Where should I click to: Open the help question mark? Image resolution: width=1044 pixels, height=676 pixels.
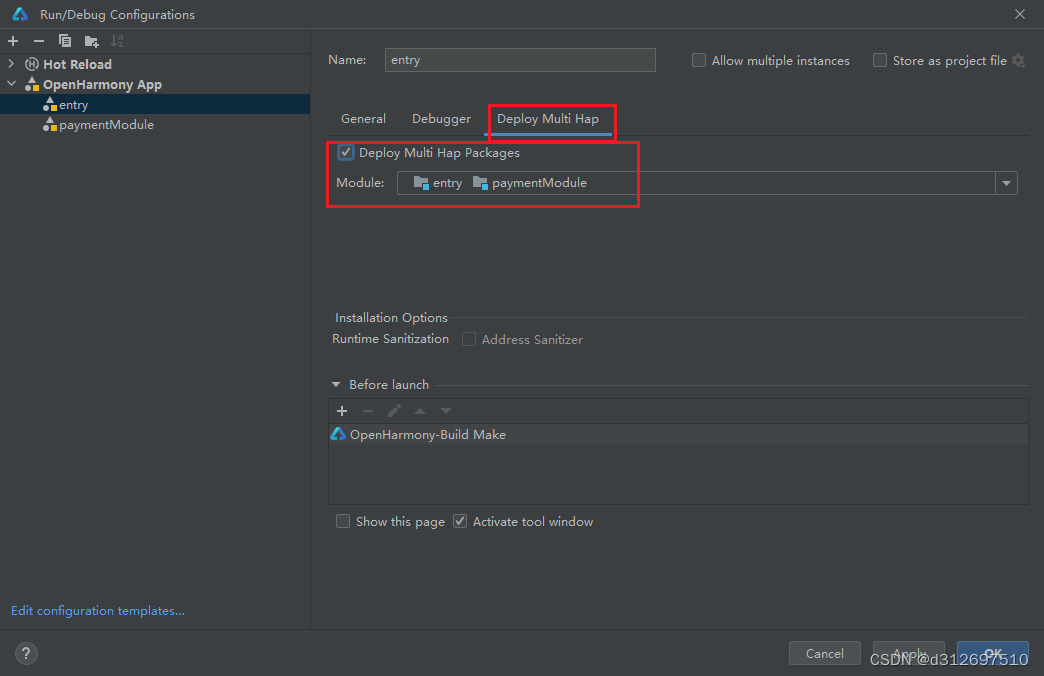(x=26, y=653)
